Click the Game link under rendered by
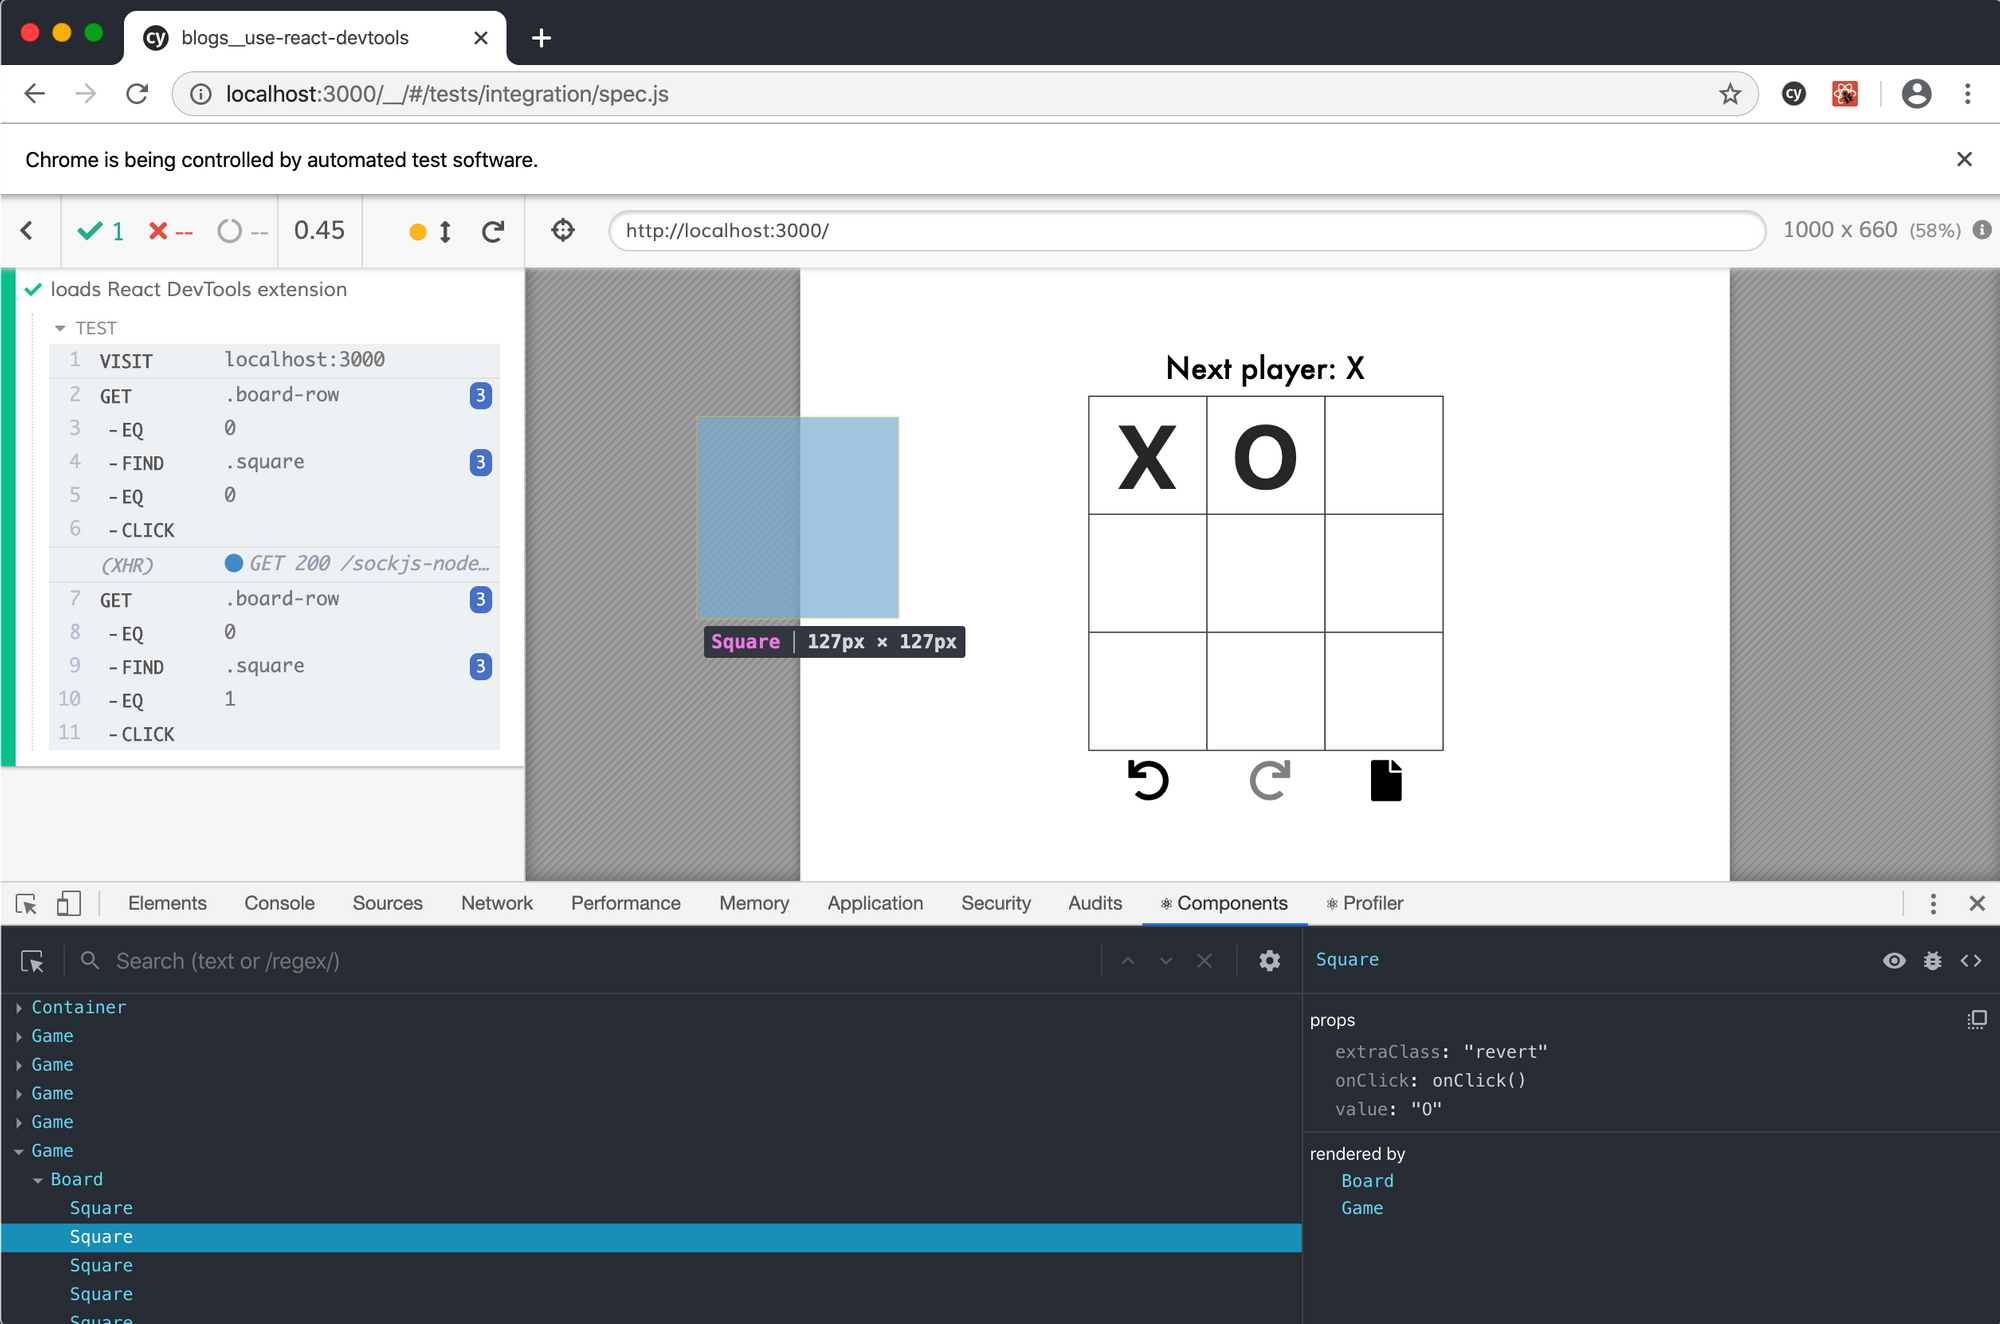 [x=1362, y=1208]
